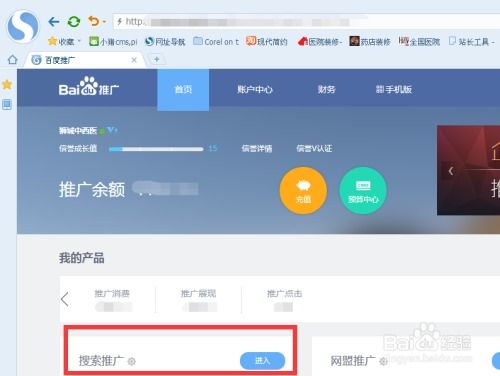The height and width of the screenshot is (376, 500).
Task: Open a new tab with plus button
Action: click(157, 59)
